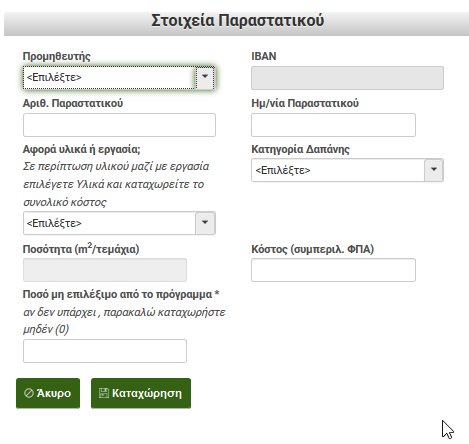Click the Κατηγορία Δαπάνης label
This screenshot has width=469, height=444.
coord(300,149)
